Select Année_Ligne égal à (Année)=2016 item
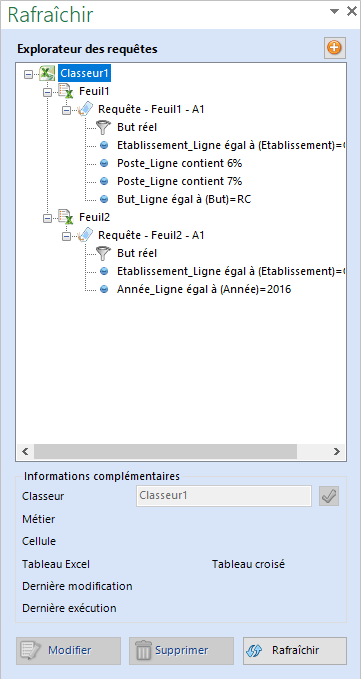Screen dimensions: 361x679 (x=204, y=289)
